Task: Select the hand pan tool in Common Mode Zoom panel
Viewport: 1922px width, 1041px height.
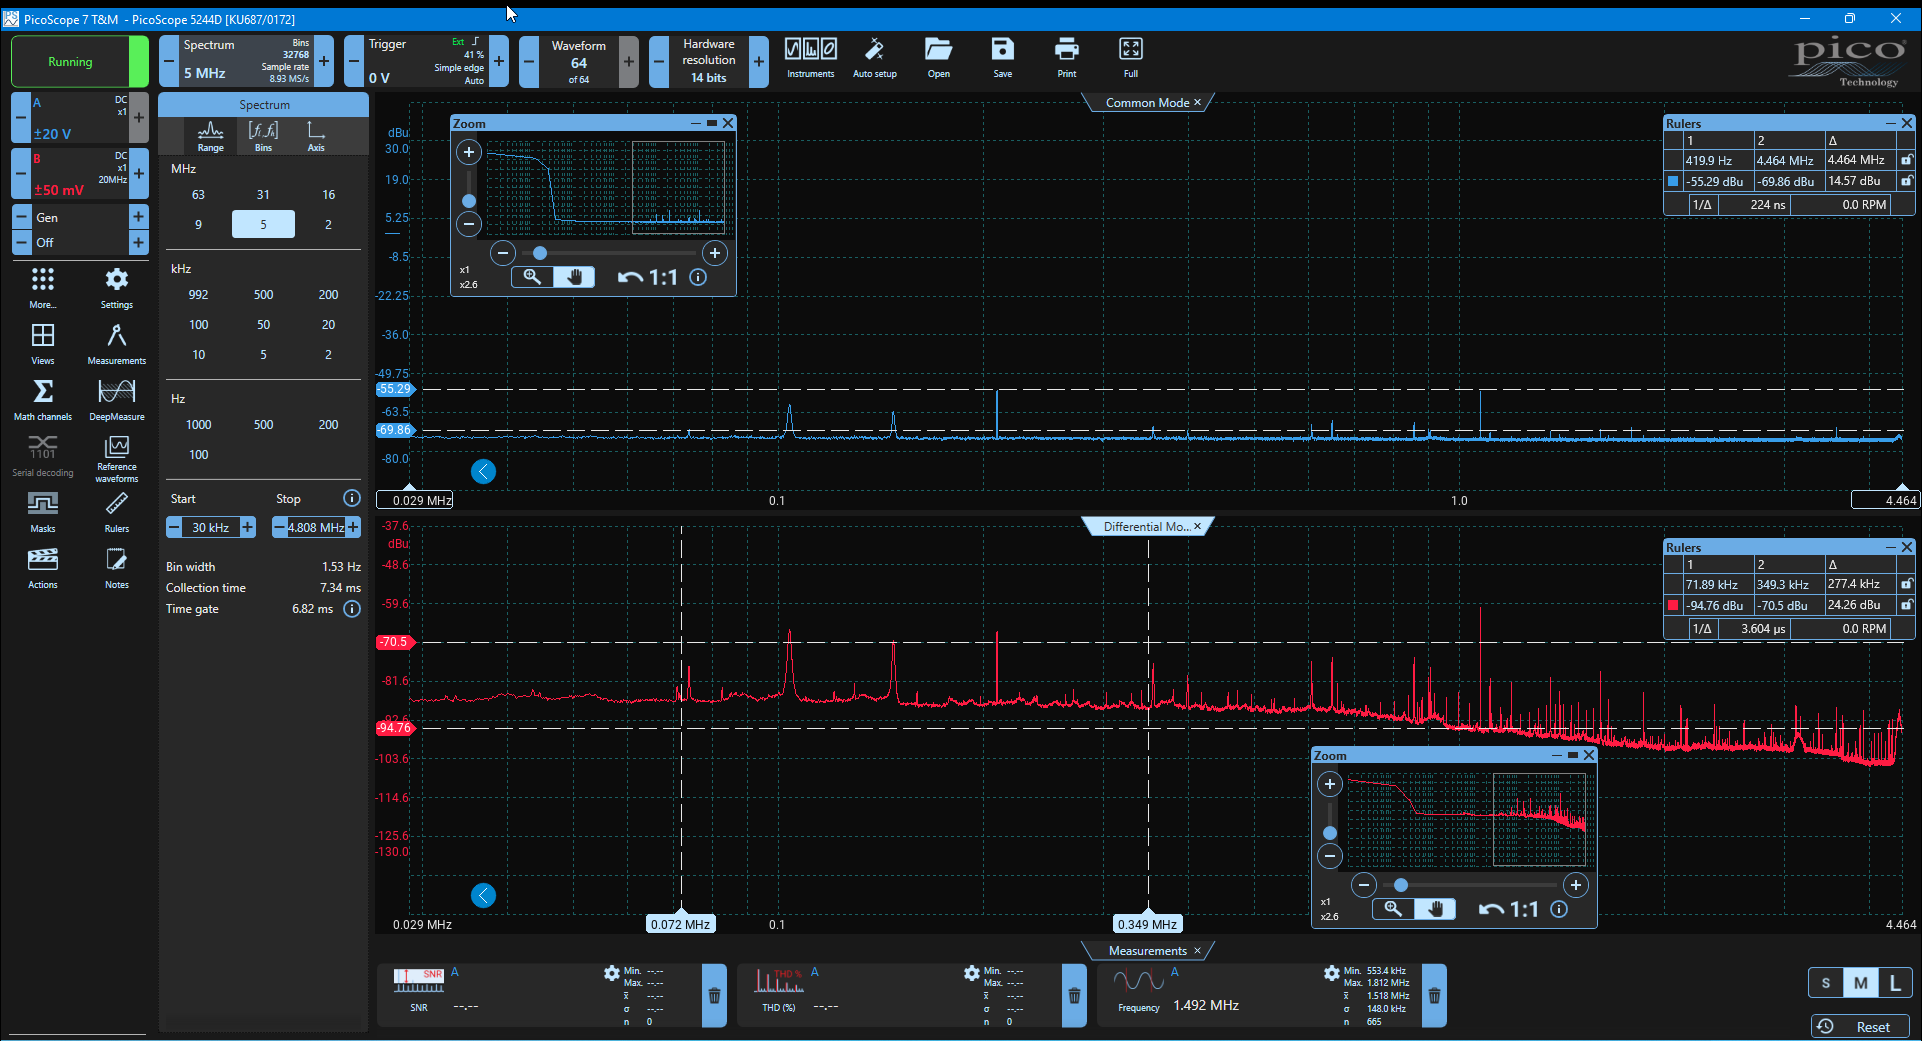Action: [x=574, y=277]
